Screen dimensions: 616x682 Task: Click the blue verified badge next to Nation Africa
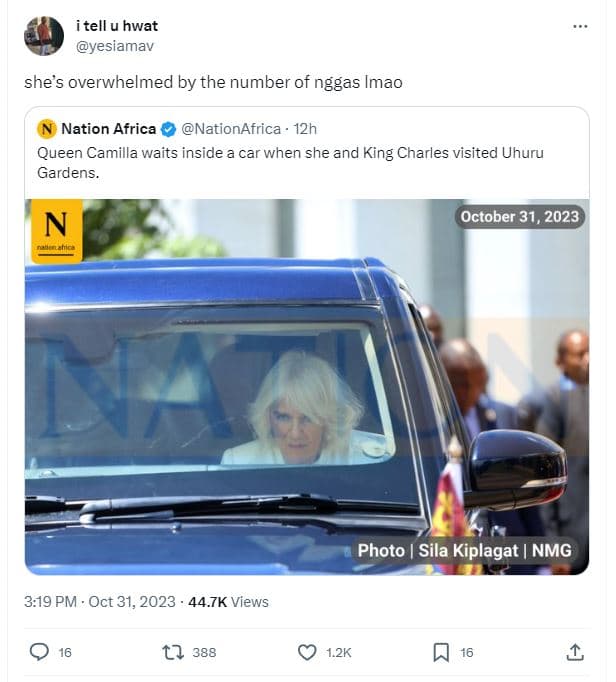pos(169,129)
